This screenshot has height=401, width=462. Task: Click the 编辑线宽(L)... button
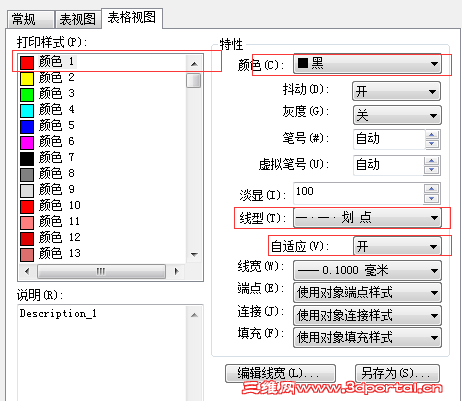(x=280, y=373)
